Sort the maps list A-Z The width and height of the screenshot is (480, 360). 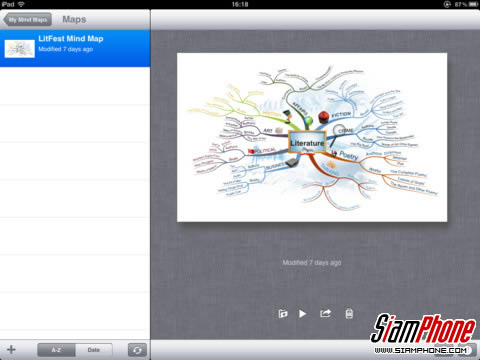56,350
